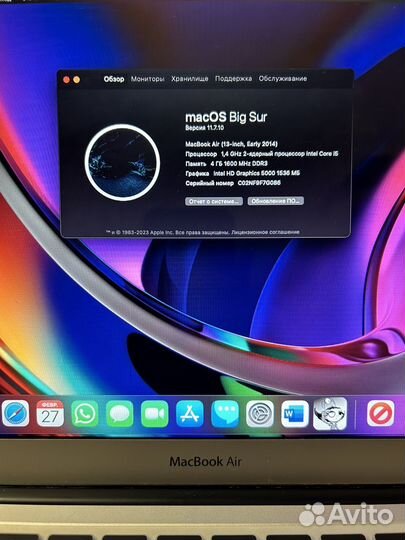Click the serial number C02NF9F7G085

(259, 183)
